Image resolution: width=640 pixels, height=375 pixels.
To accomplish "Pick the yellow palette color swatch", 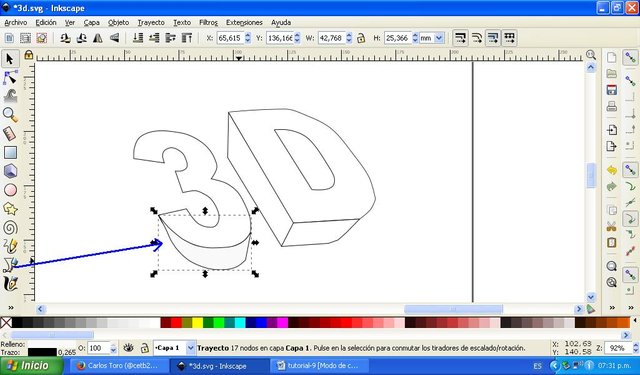I will [x=198, y=323].
